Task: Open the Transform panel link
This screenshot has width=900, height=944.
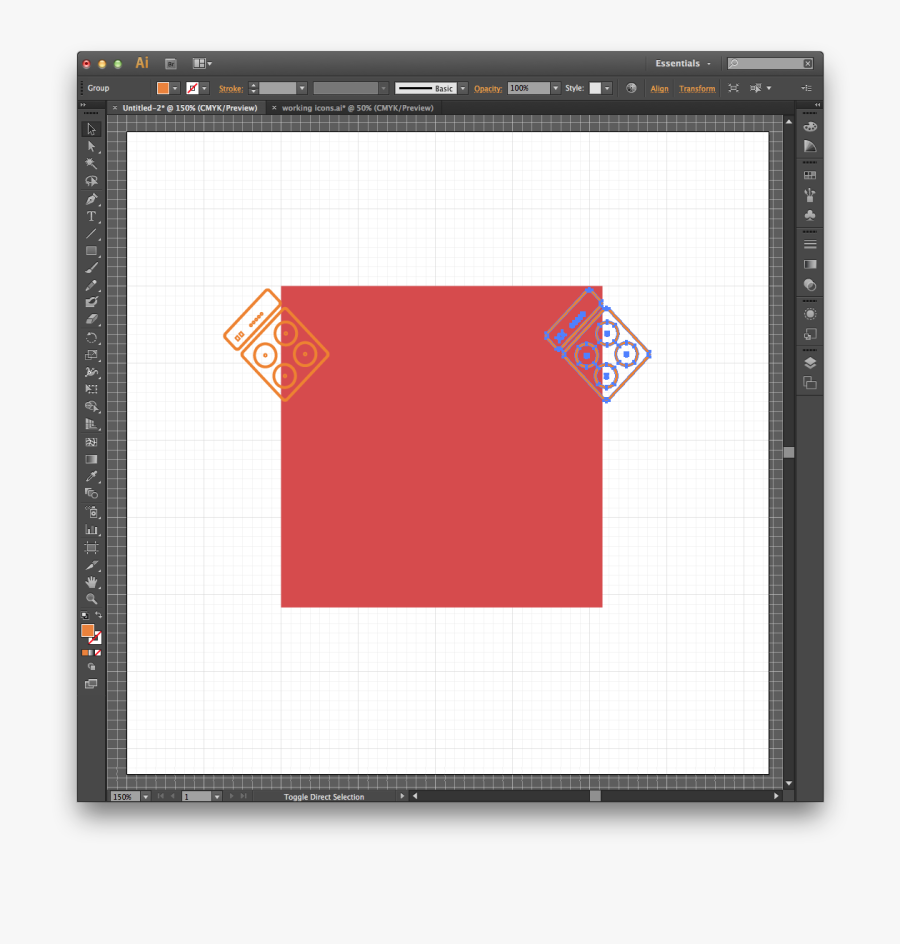Action: pos(697,89)
